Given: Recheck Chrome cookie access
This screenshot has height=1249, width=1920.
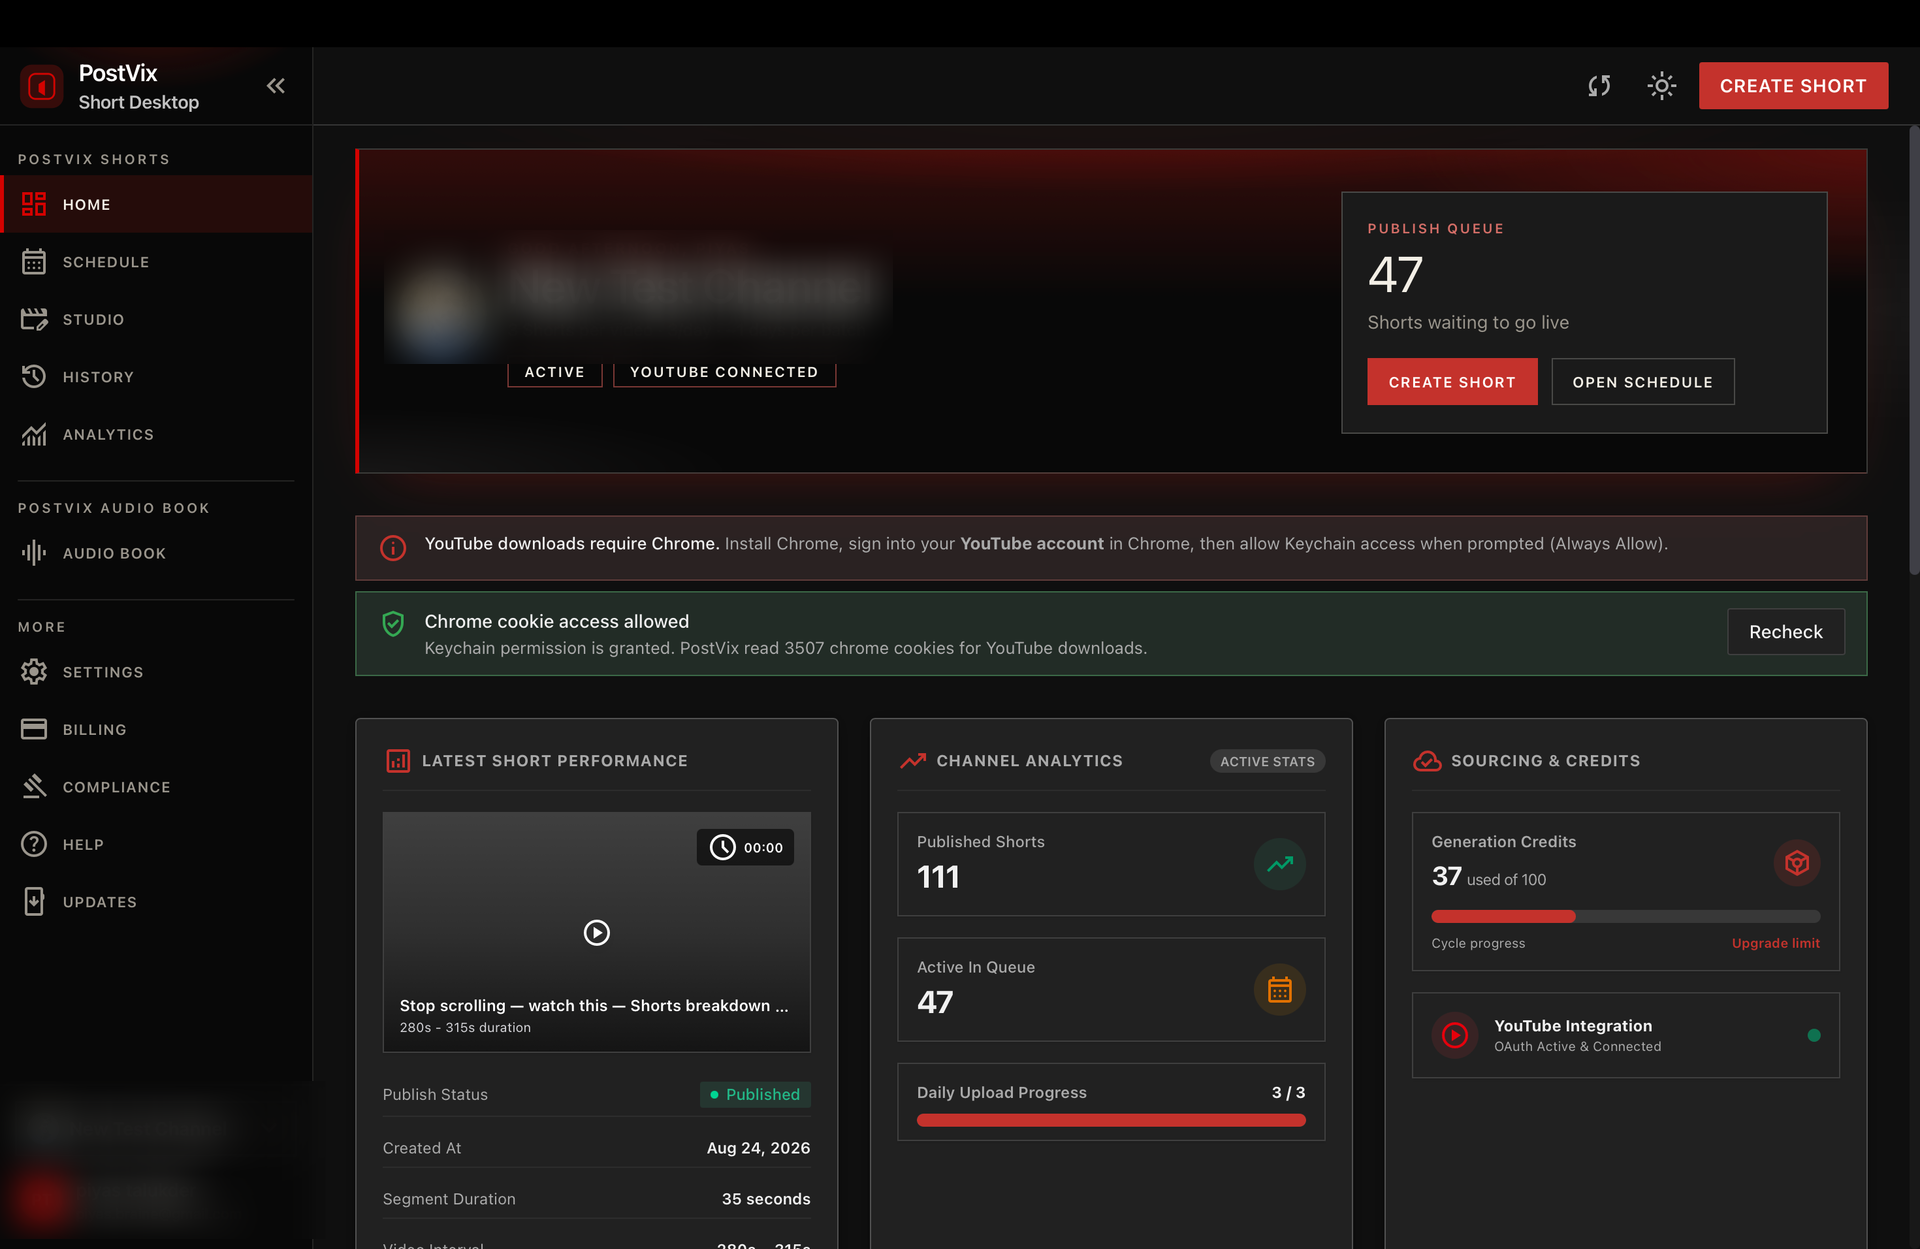Looking at the screenshot, I should pos(1786,632).
